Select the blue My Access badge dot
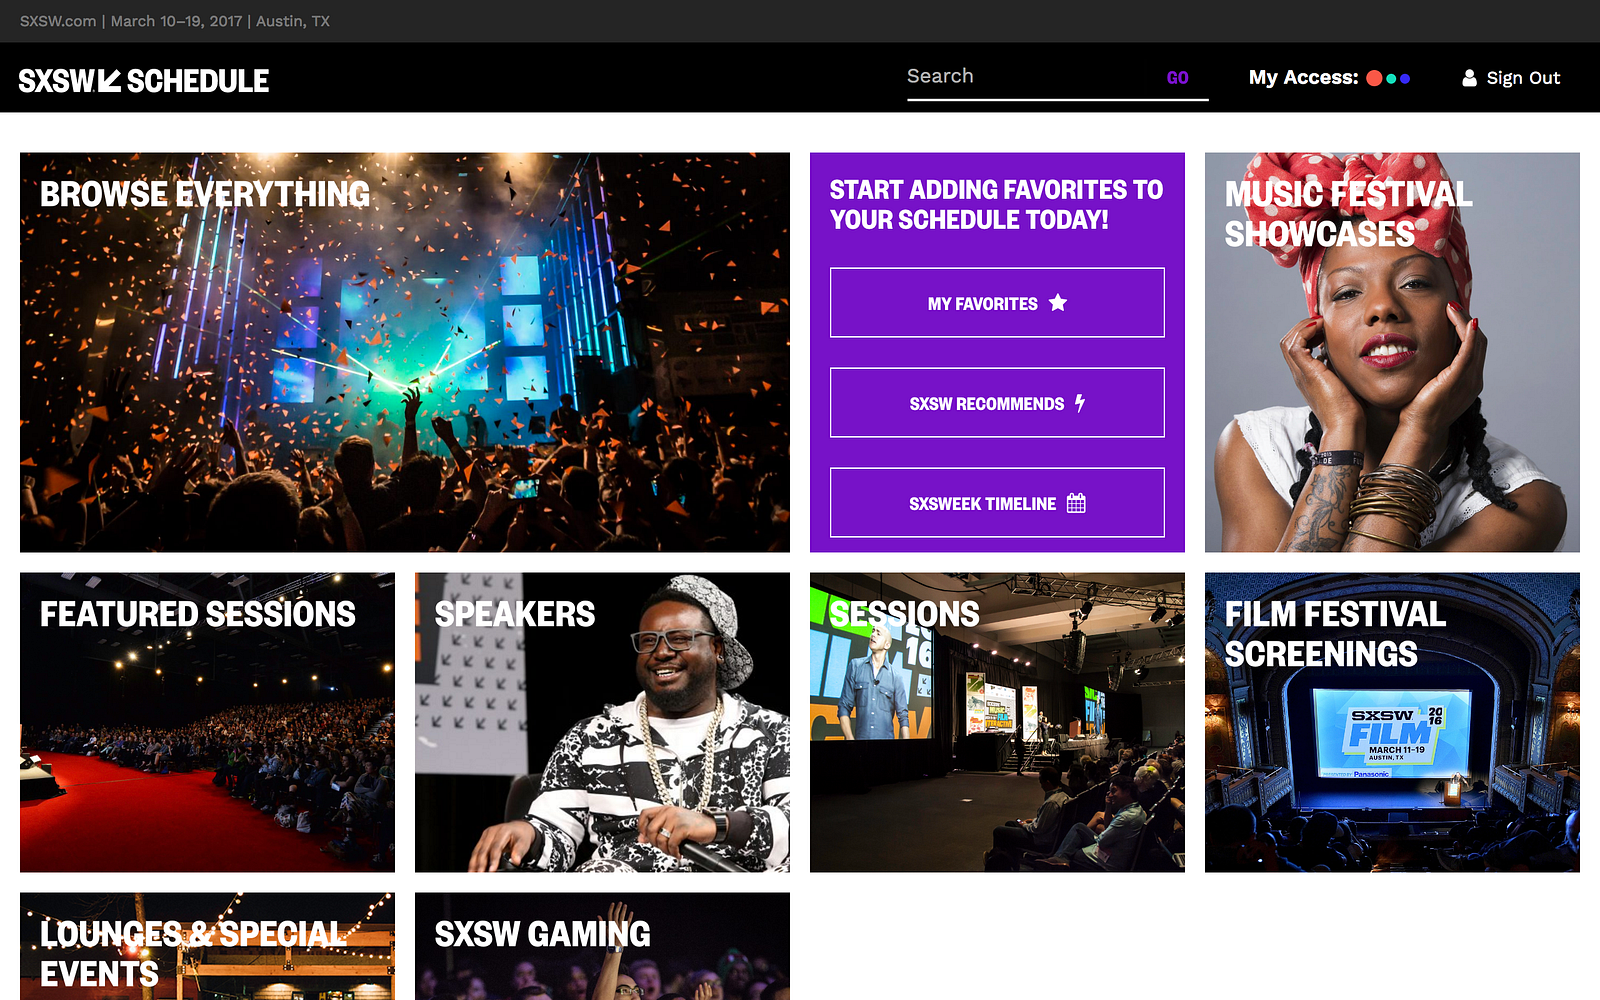Viewport: 1600px width, 1000px height. [x=1405, y=78]
